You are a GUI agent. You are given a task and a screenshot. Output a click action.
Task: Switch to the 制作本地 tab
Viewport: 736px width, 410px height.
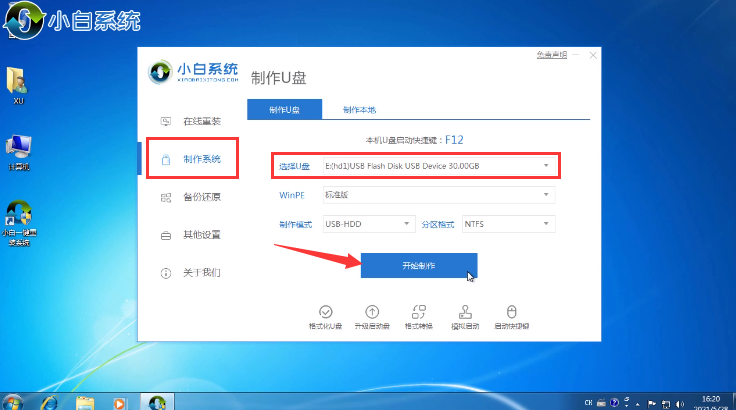(359, 109)
